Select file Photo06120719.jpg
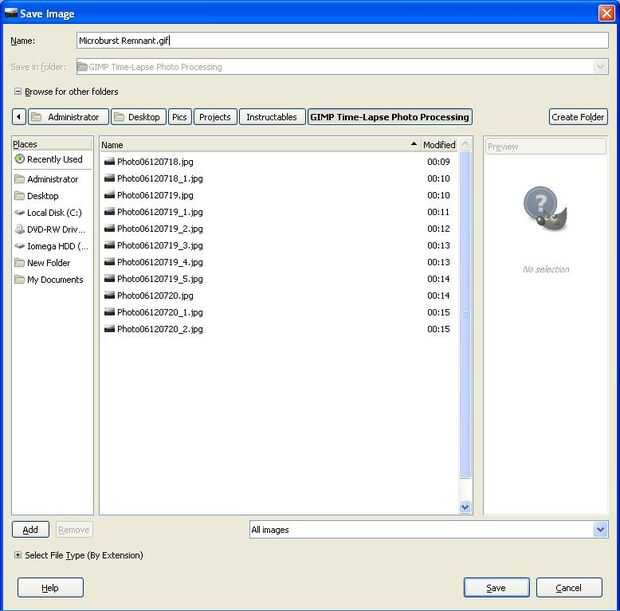The height and width of the screenshot is (611, 620). [x=279, y=195]
